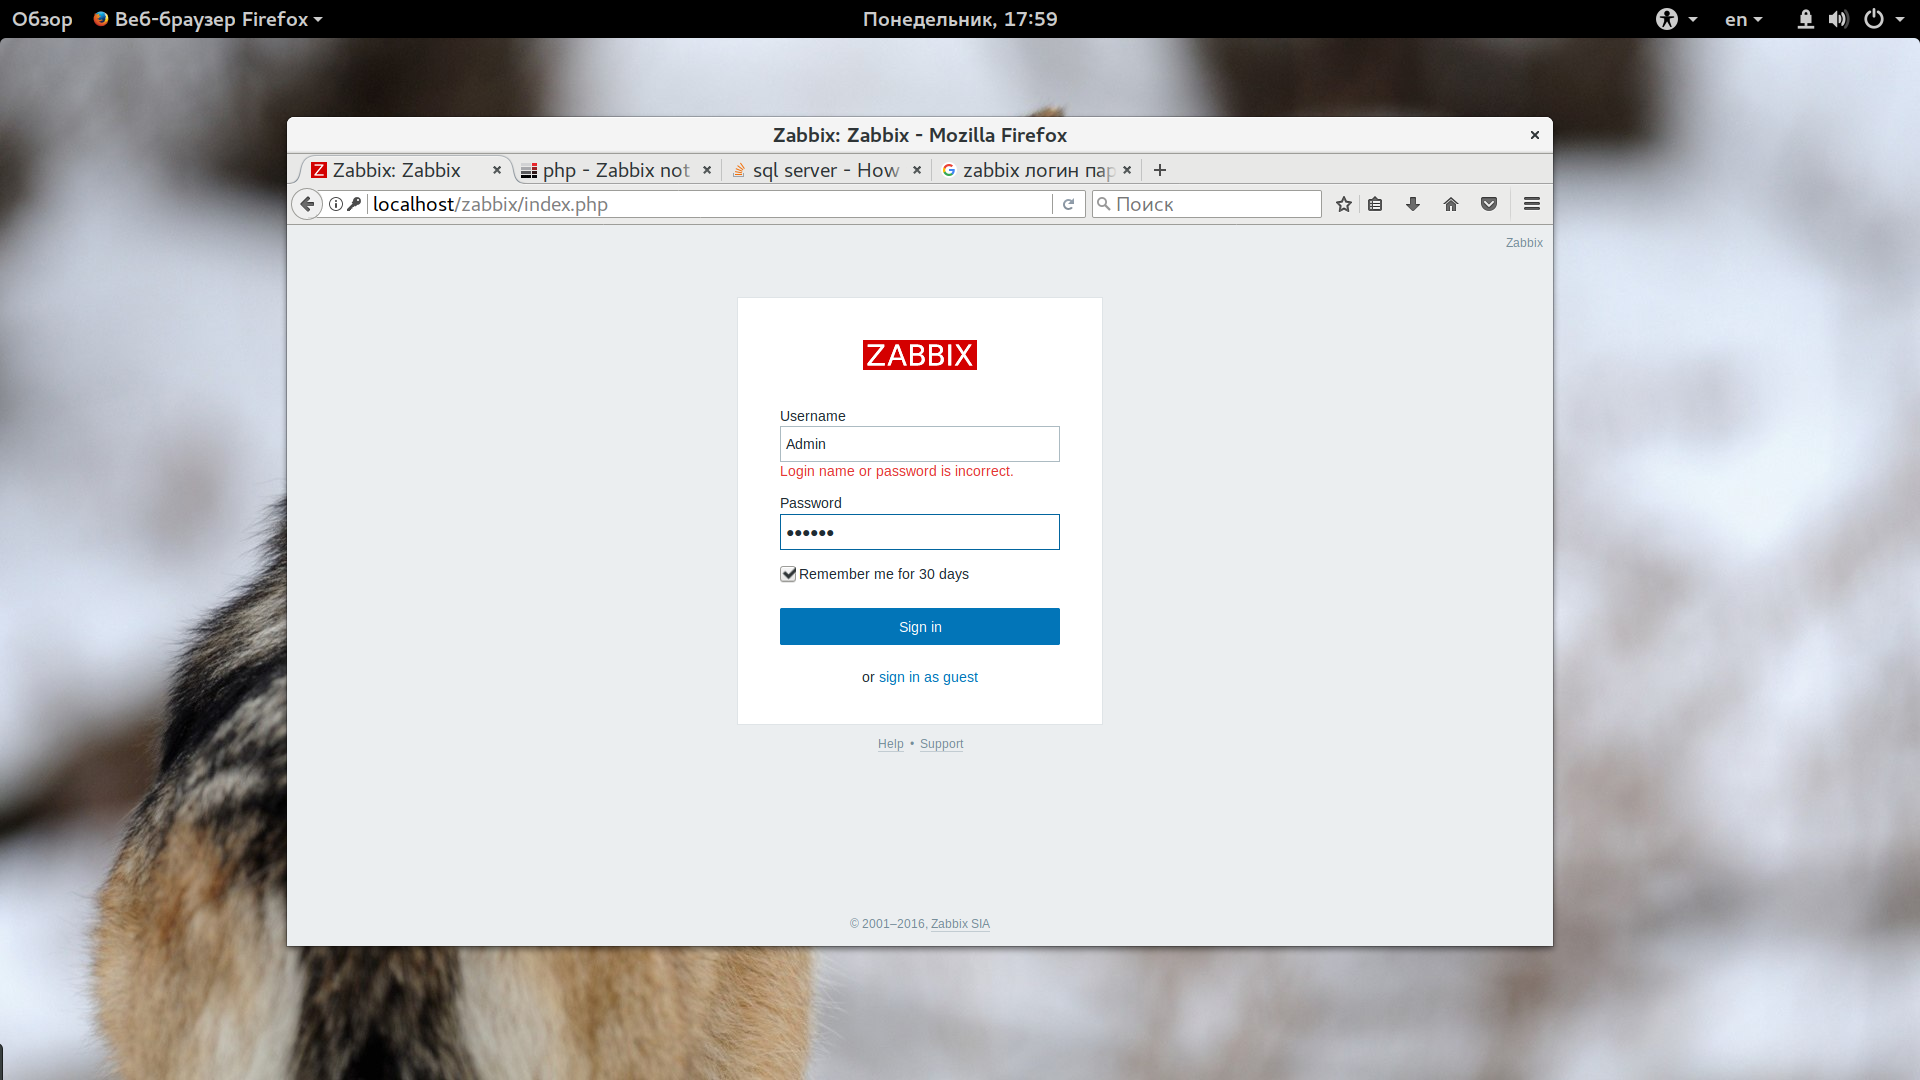Click the notification bell icon in top bar
1920x1080 pixels.
coord(1806,19)
